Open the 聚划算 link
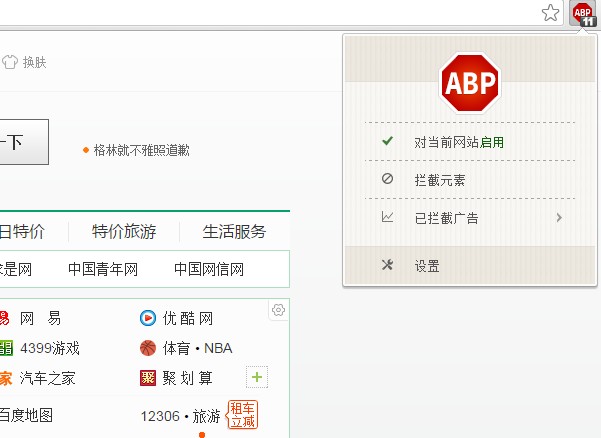 tap(187, 378)
